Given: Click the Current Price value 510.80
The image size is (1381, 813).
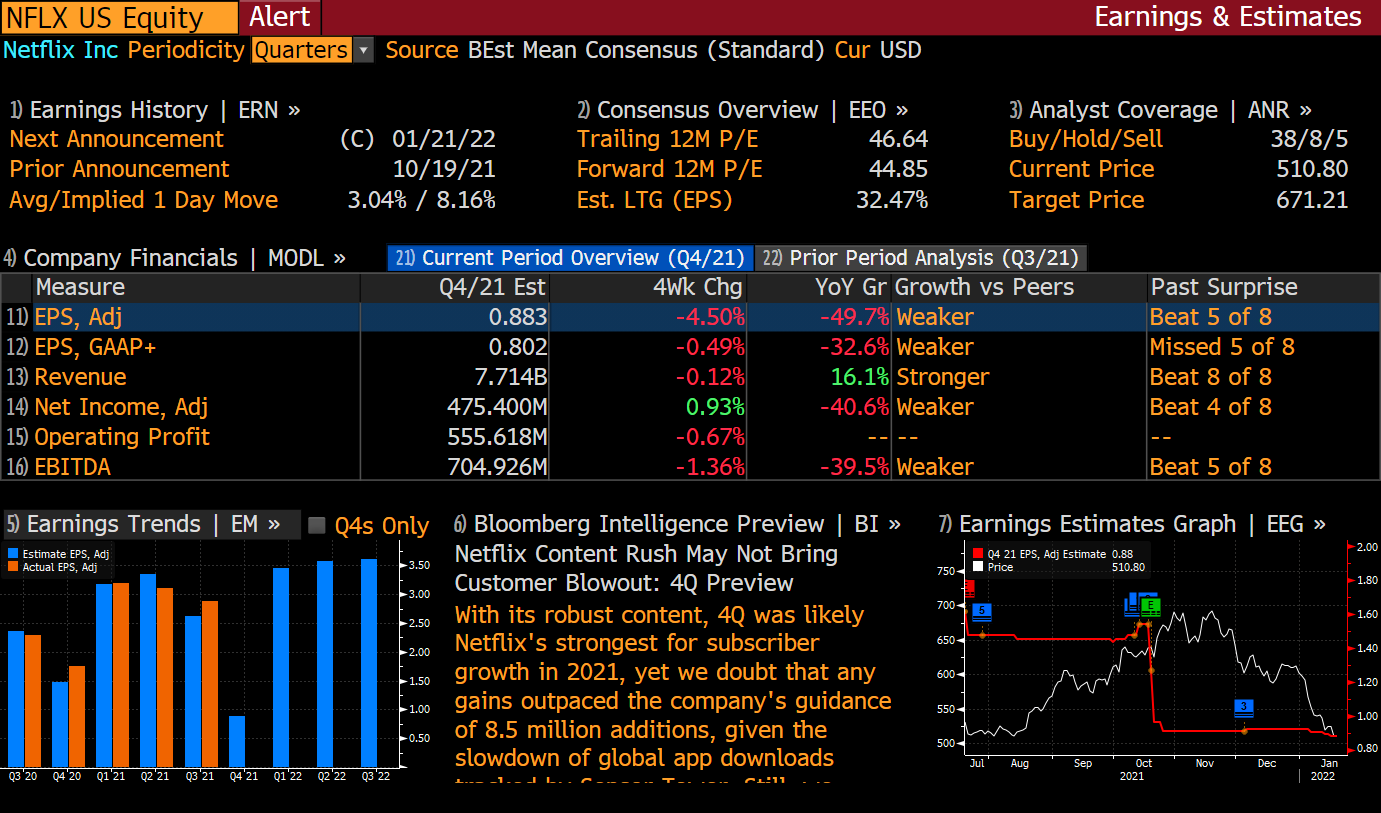Looking at the screenshot, I should 1312,170.
